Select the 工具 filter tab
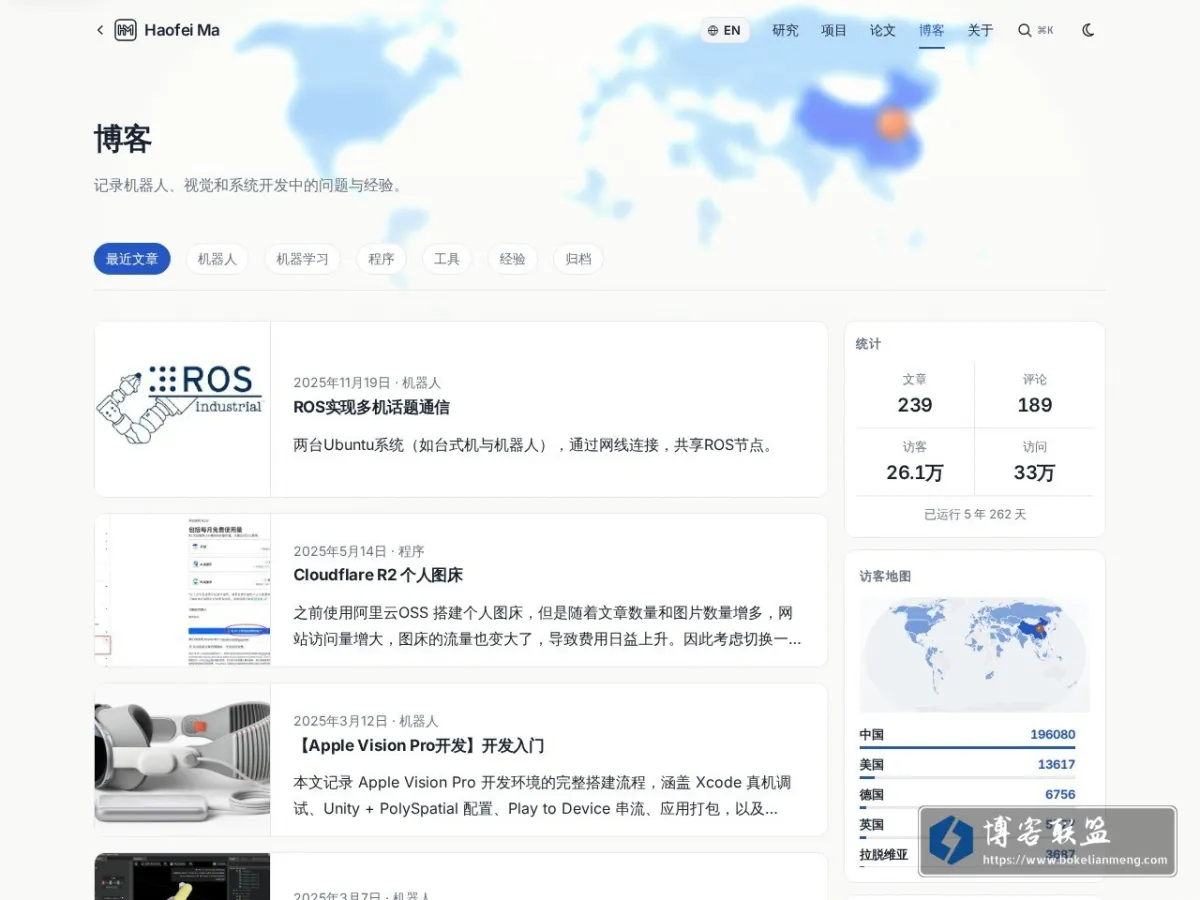 coord(447,259)
